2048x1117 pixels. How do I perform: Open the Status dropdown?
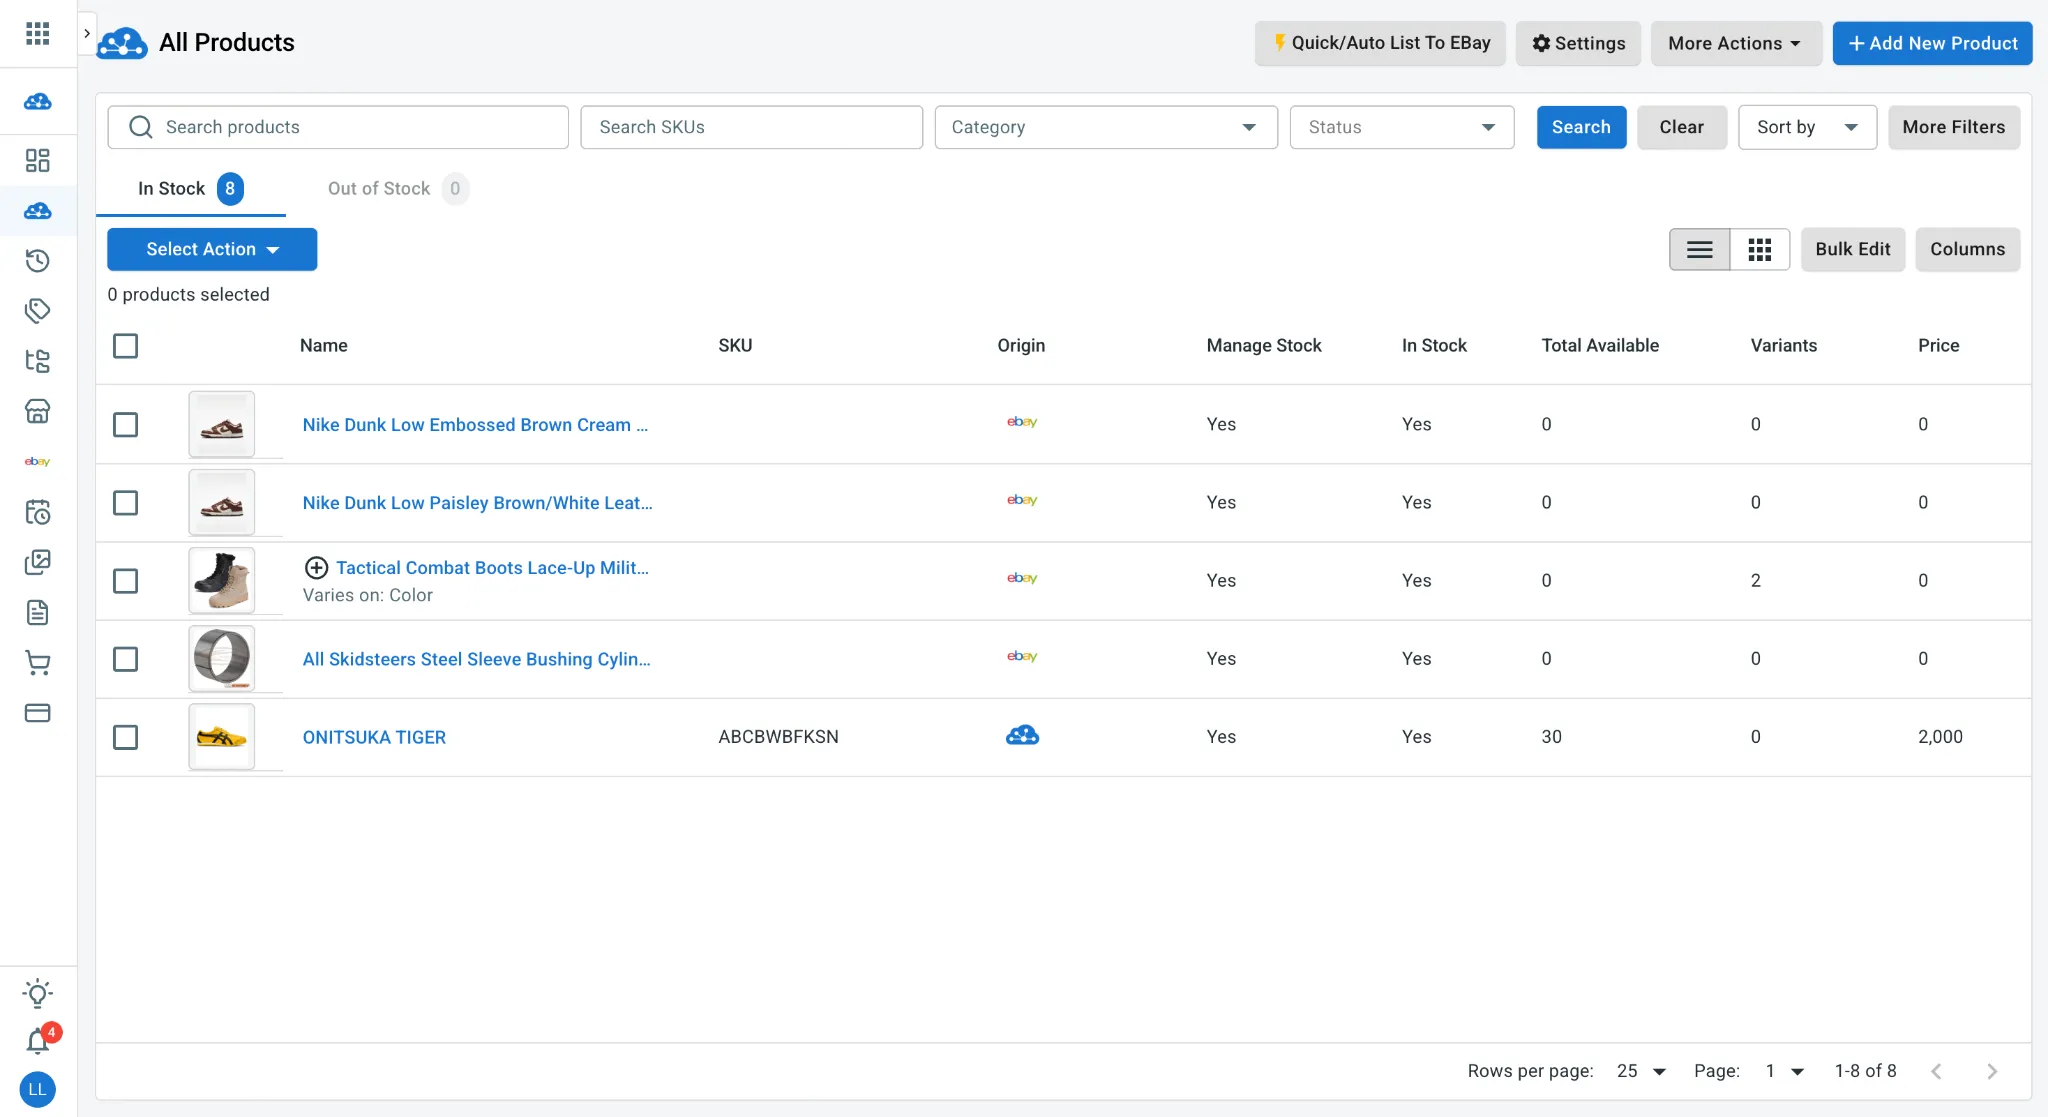click(x=1402, y=127)
